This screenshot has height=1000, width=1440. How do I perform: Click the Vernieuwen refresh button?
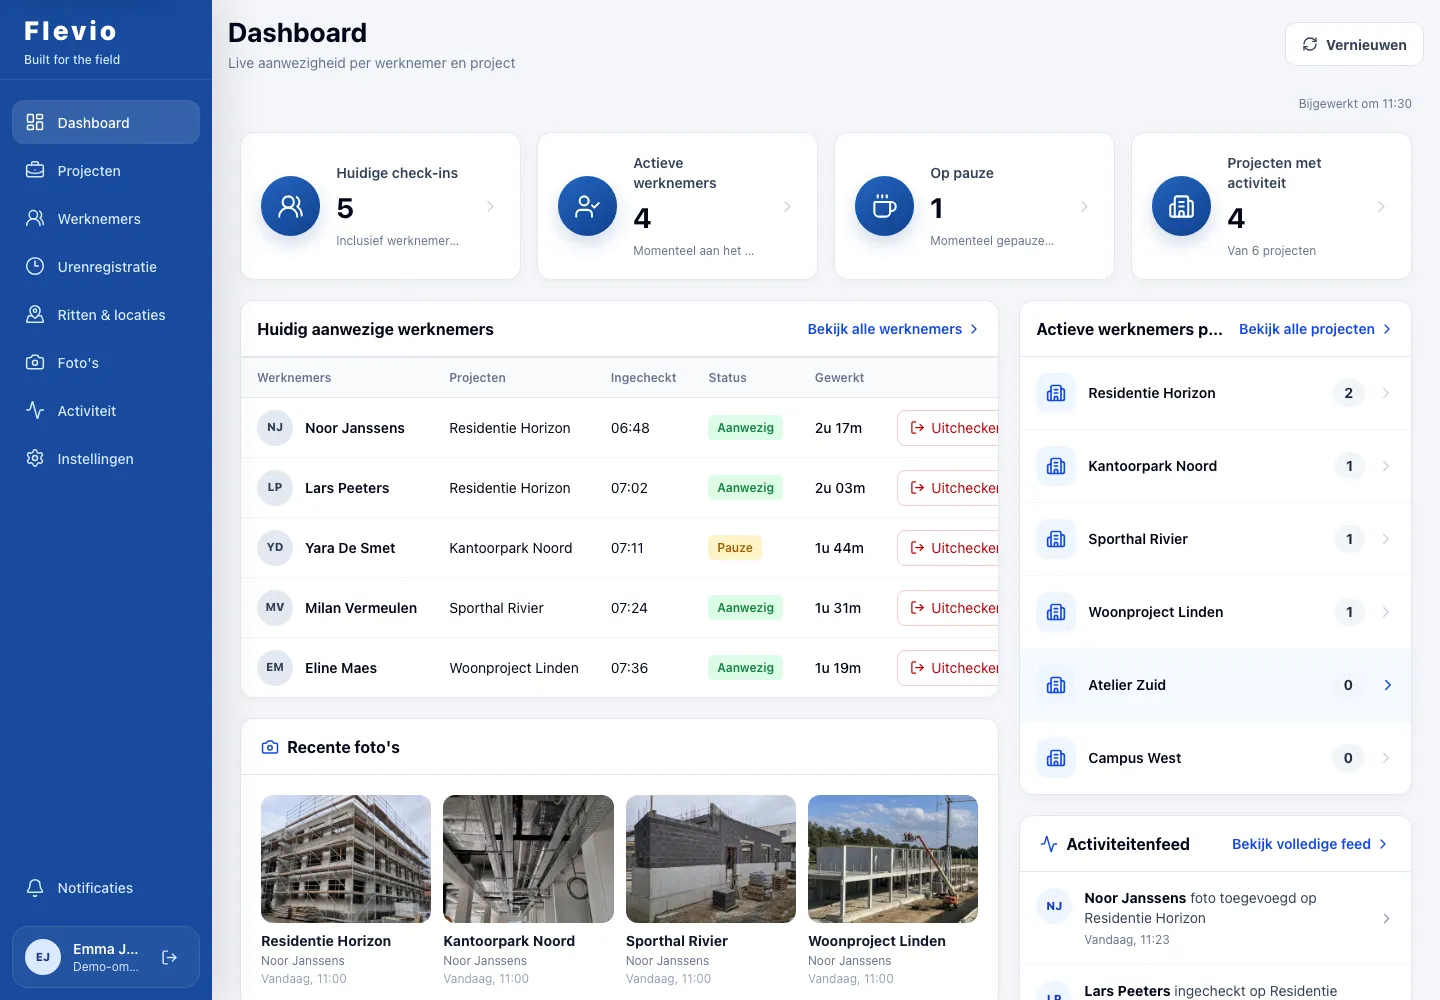click(1354, 44)
